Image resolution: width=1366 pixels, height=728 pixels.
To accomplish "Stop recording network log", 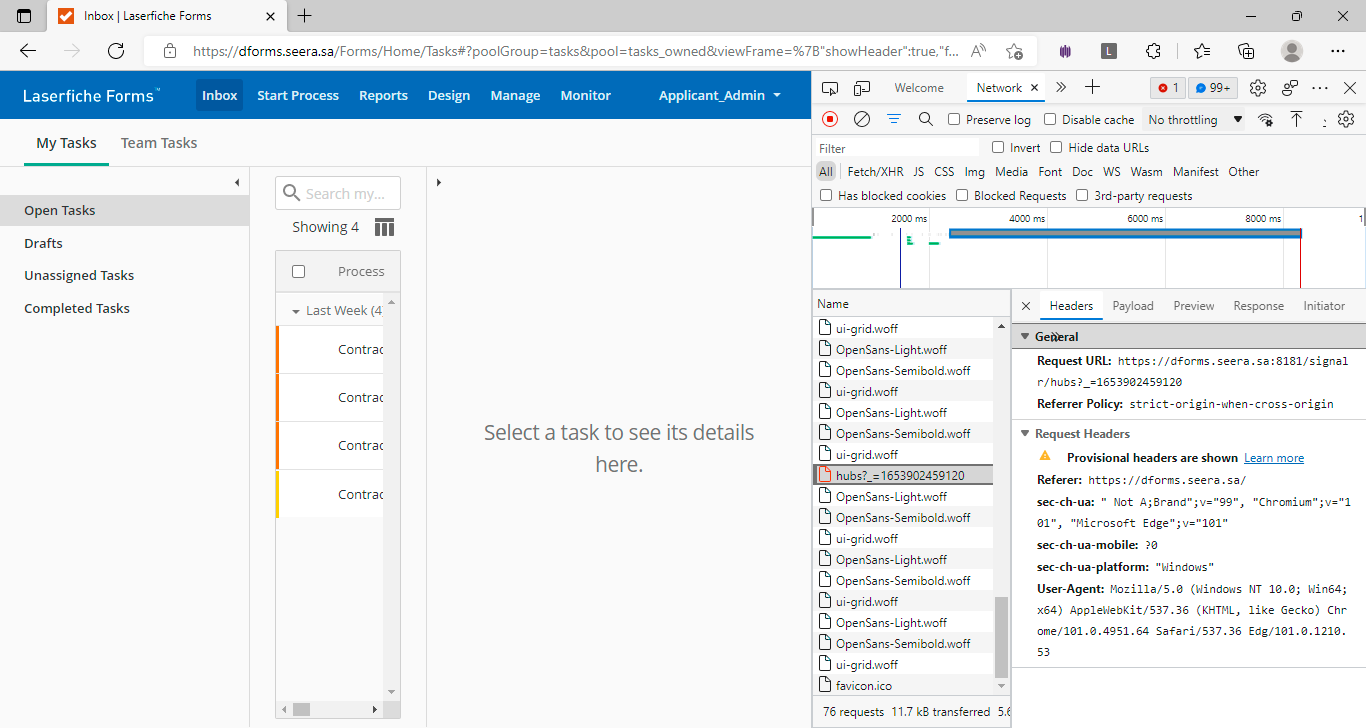I will click(830, 119).
